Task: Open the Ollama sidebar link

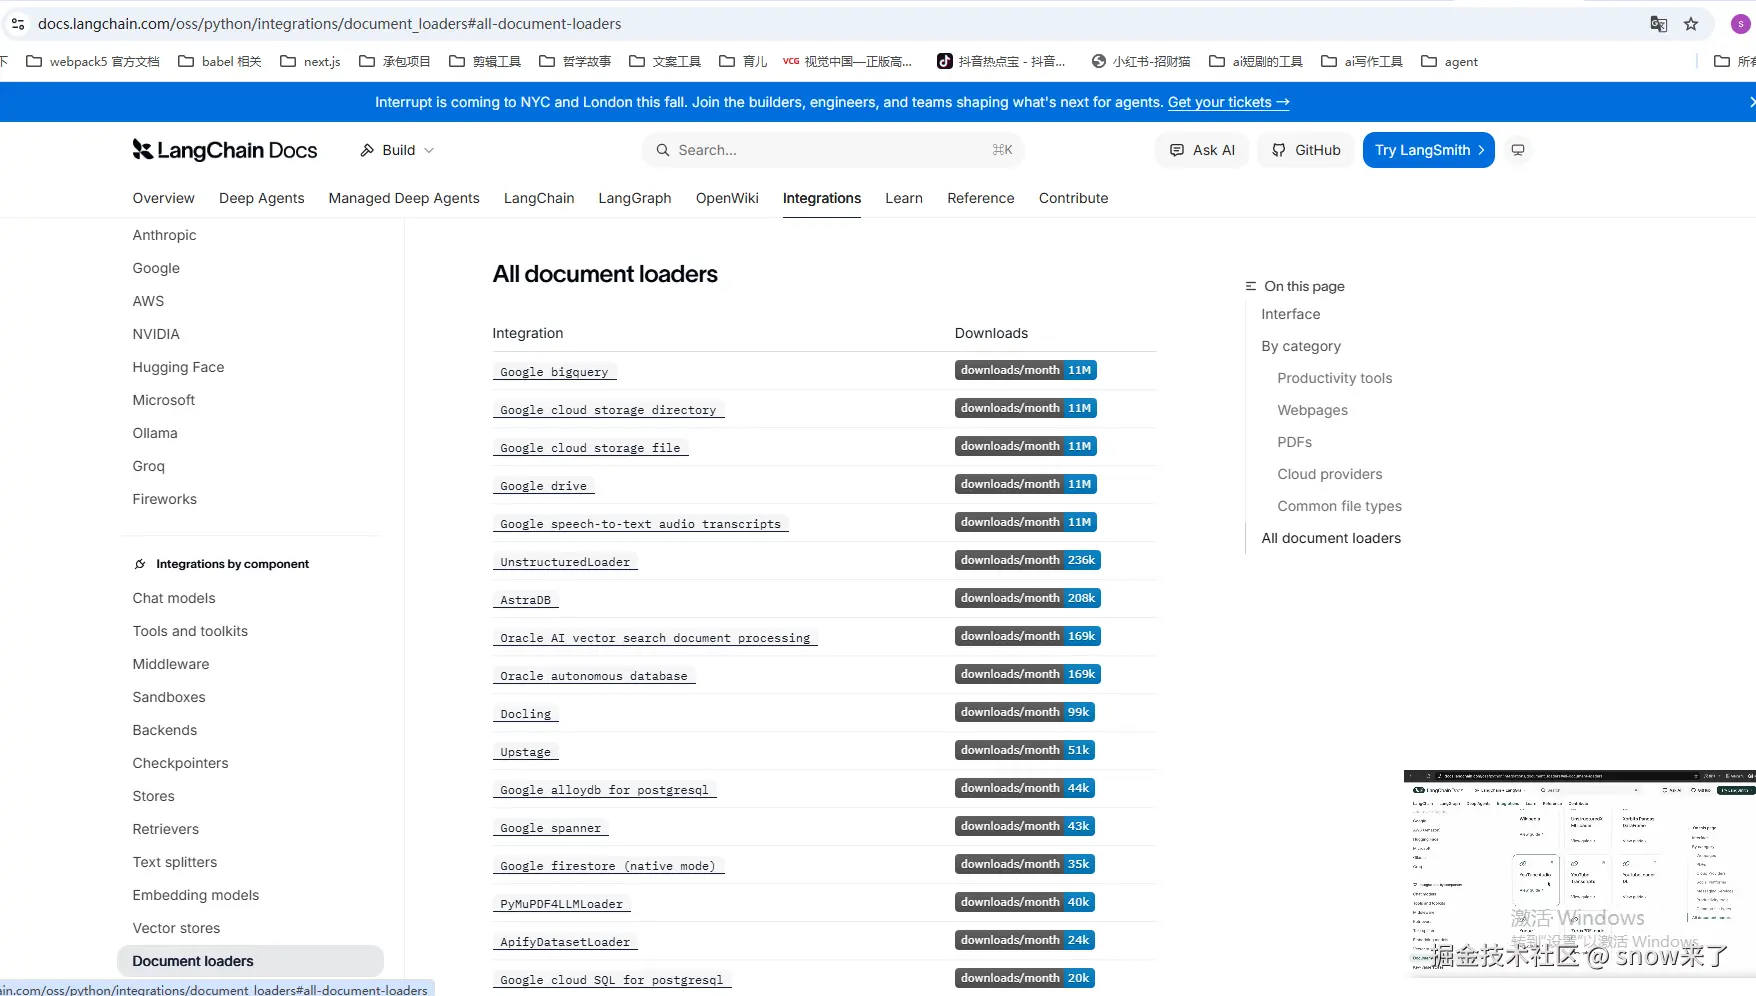Action: (x=155, y=433)
